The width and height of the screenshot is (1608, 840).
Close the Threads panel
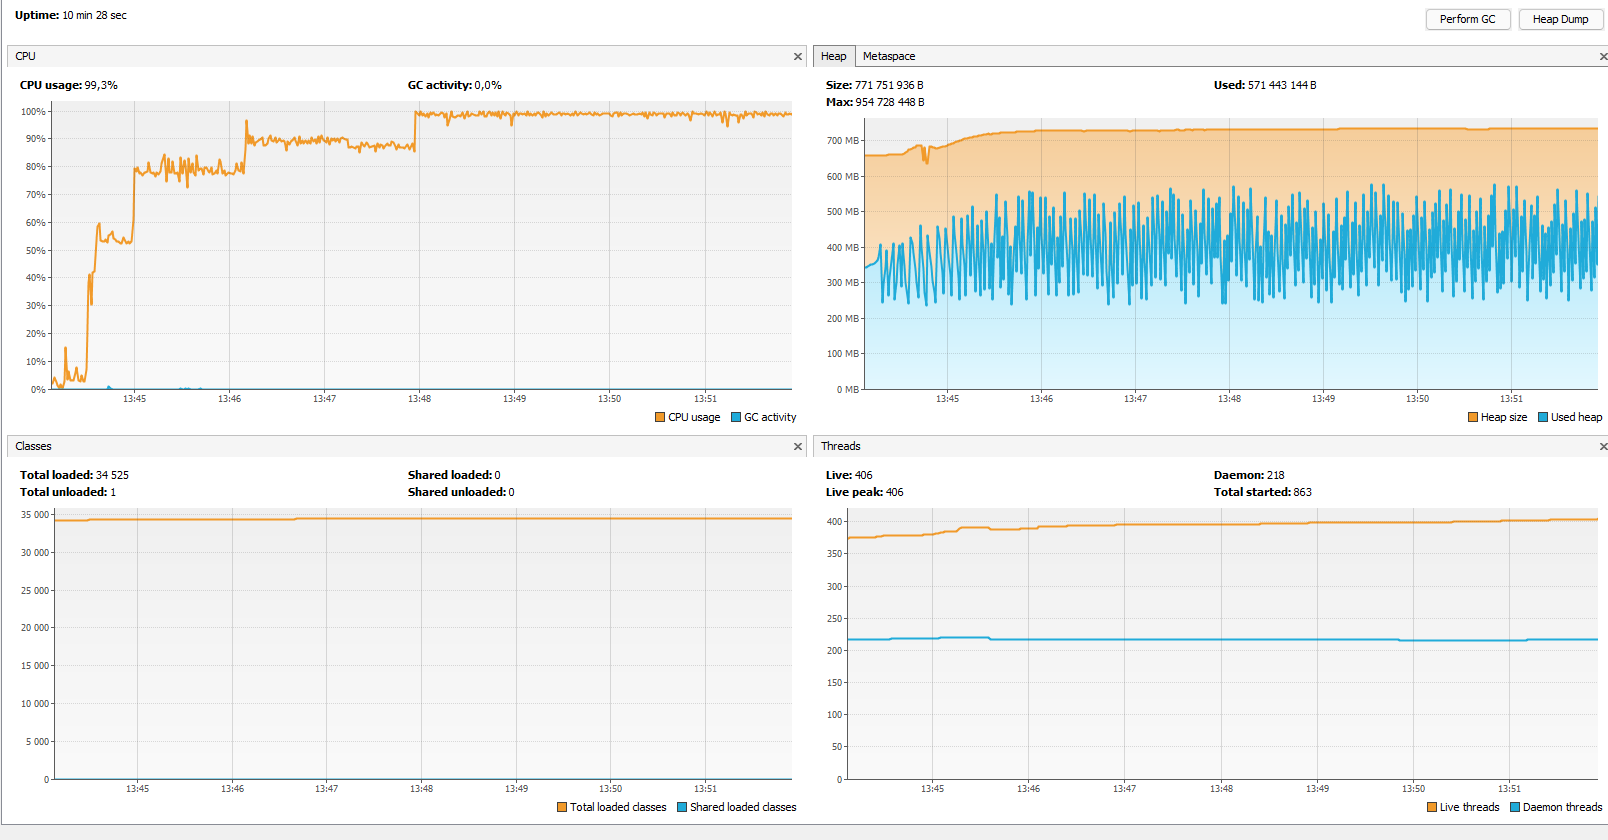tap(1603, 447)
